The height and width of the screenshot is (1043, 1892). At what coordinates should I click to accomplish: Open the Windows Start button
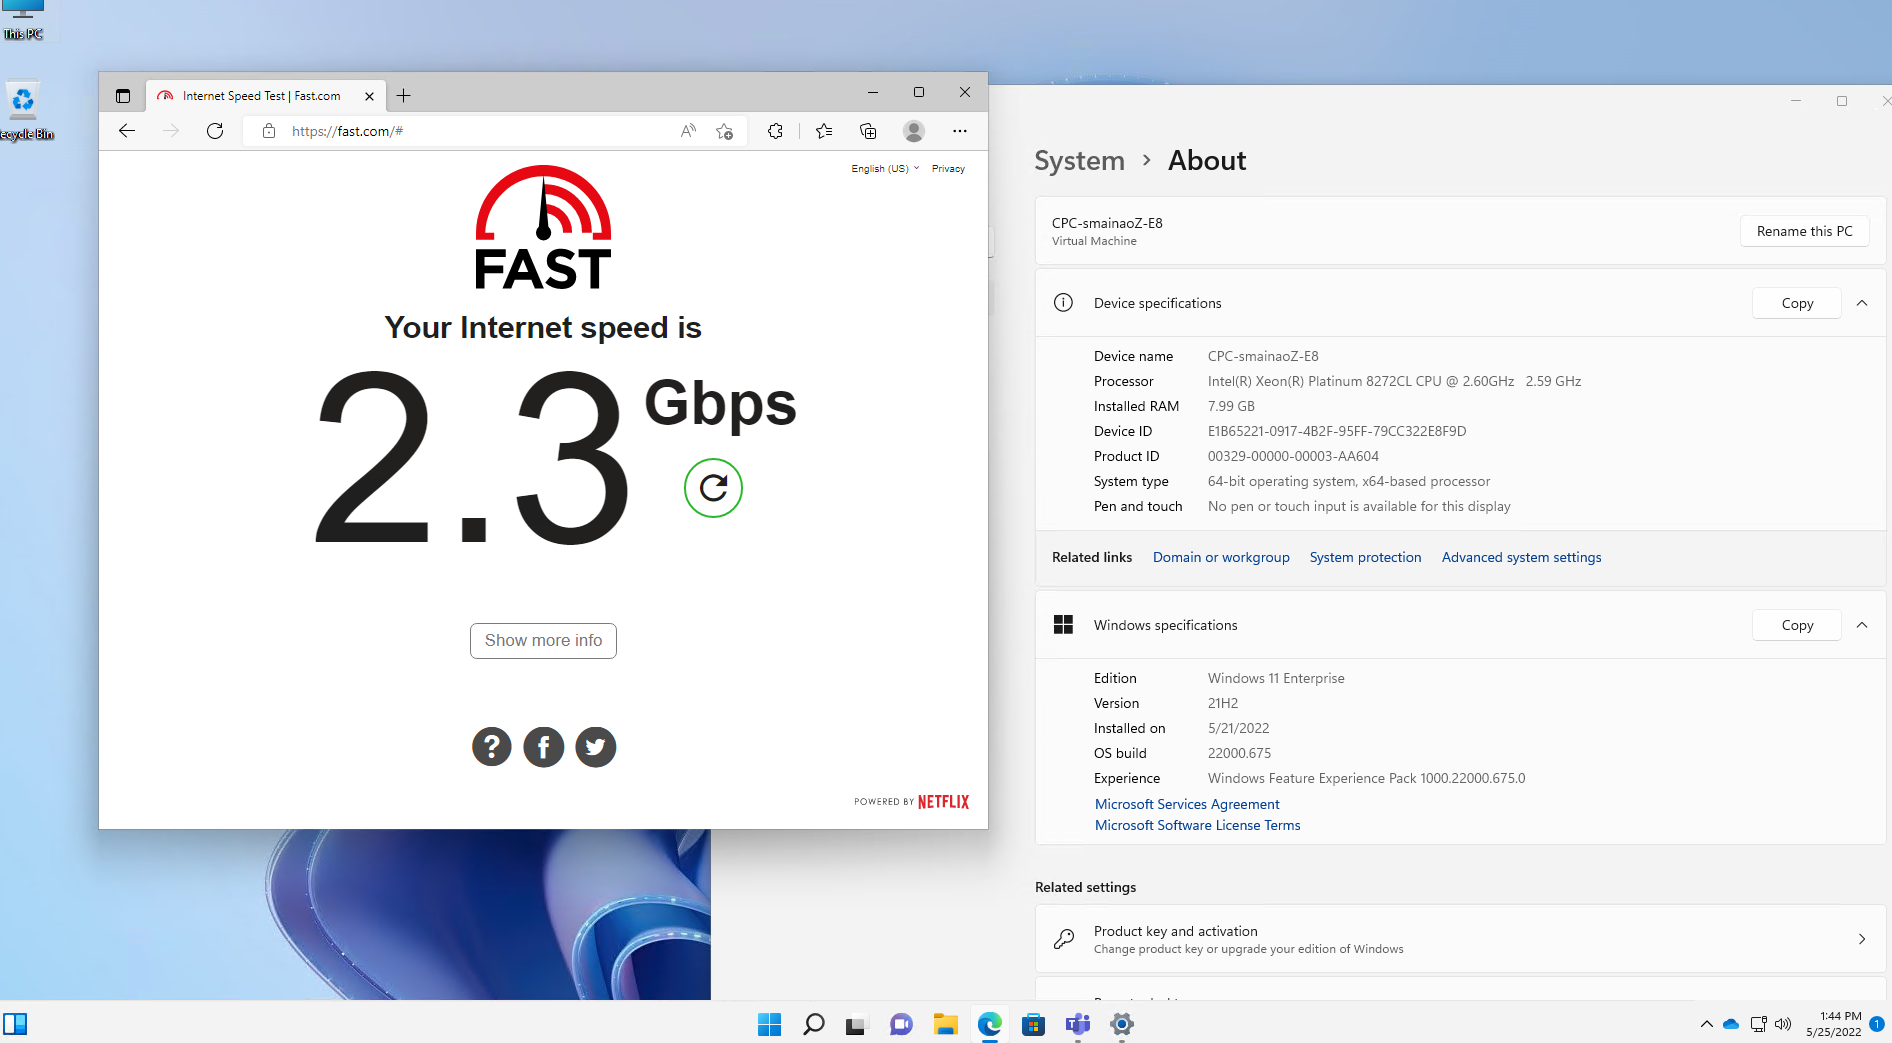pos(769,1024)
